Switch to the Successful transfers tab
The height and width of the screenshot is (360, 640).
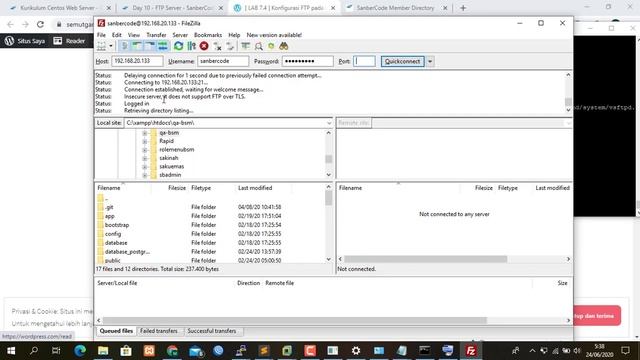(x=212, y=331)
